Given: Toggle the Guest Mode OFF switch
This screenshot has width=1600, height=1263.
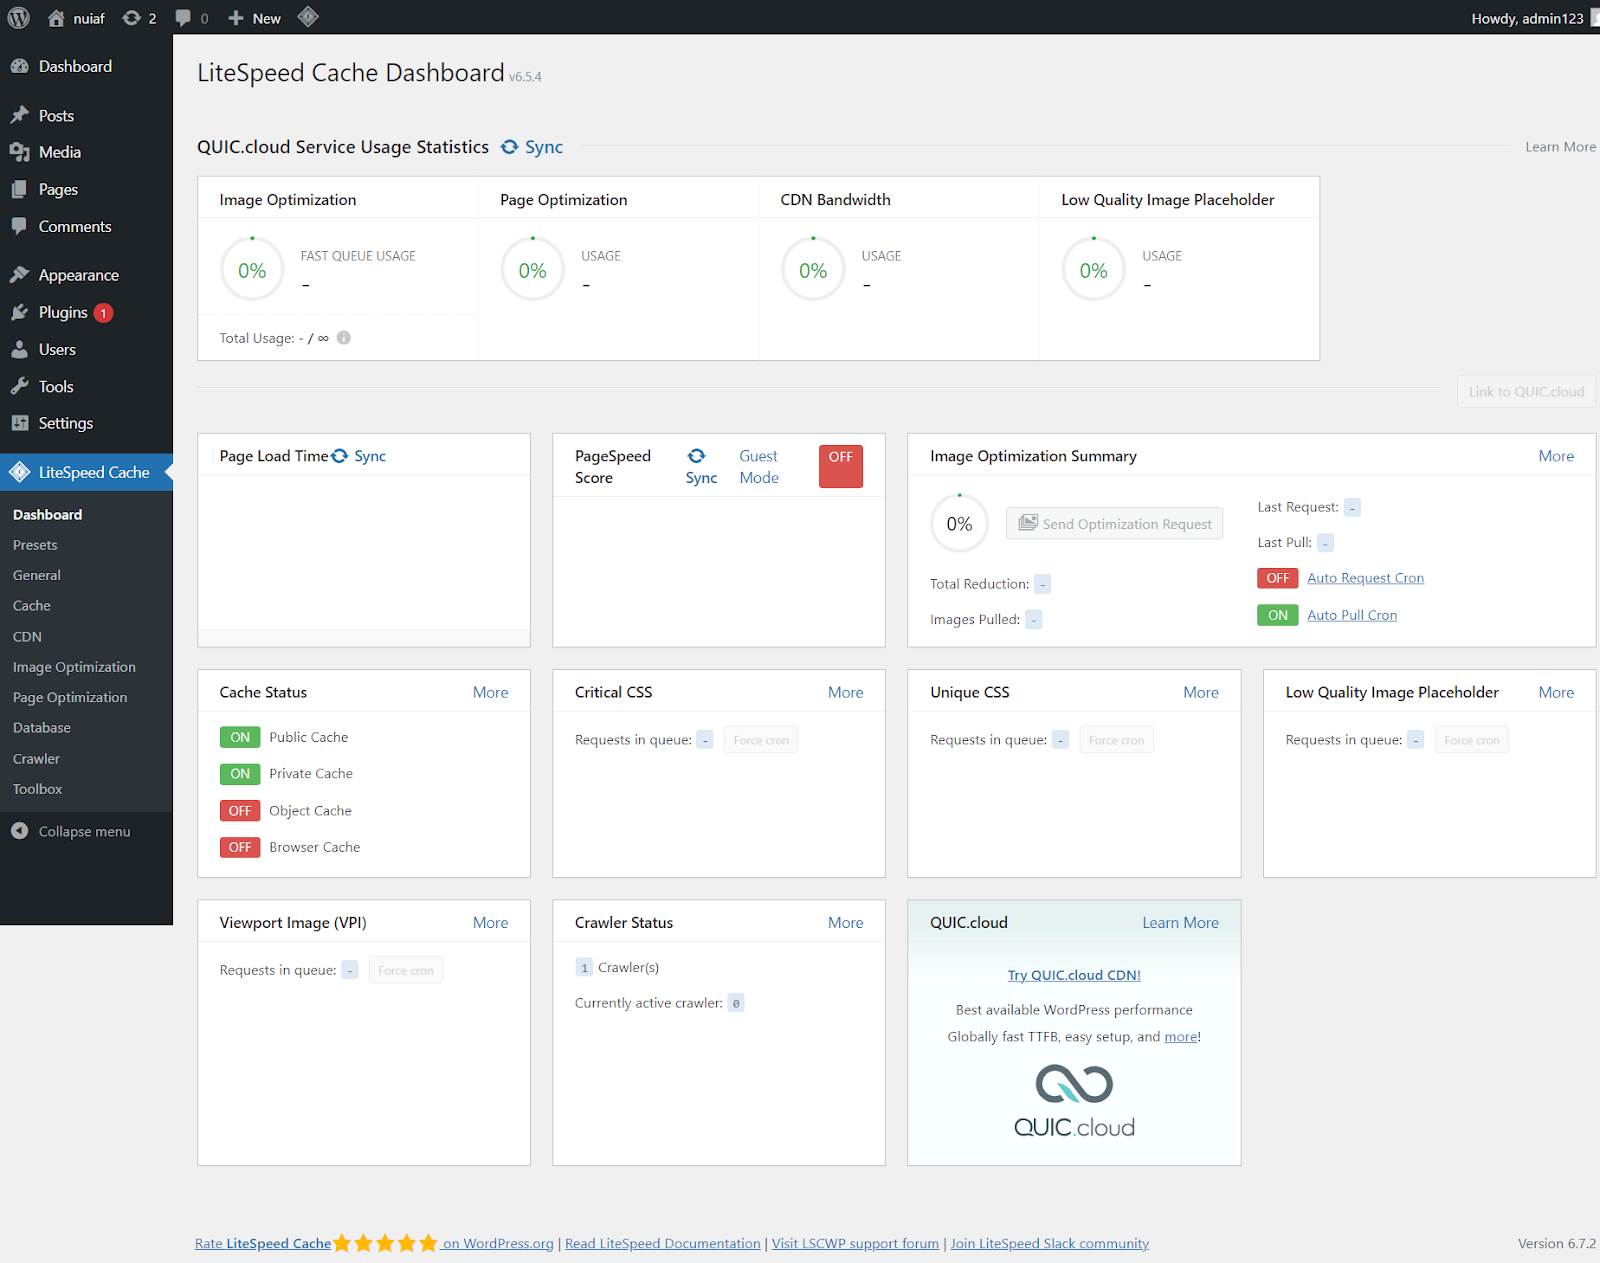Looking at the screenshot, I should point(840,466).
